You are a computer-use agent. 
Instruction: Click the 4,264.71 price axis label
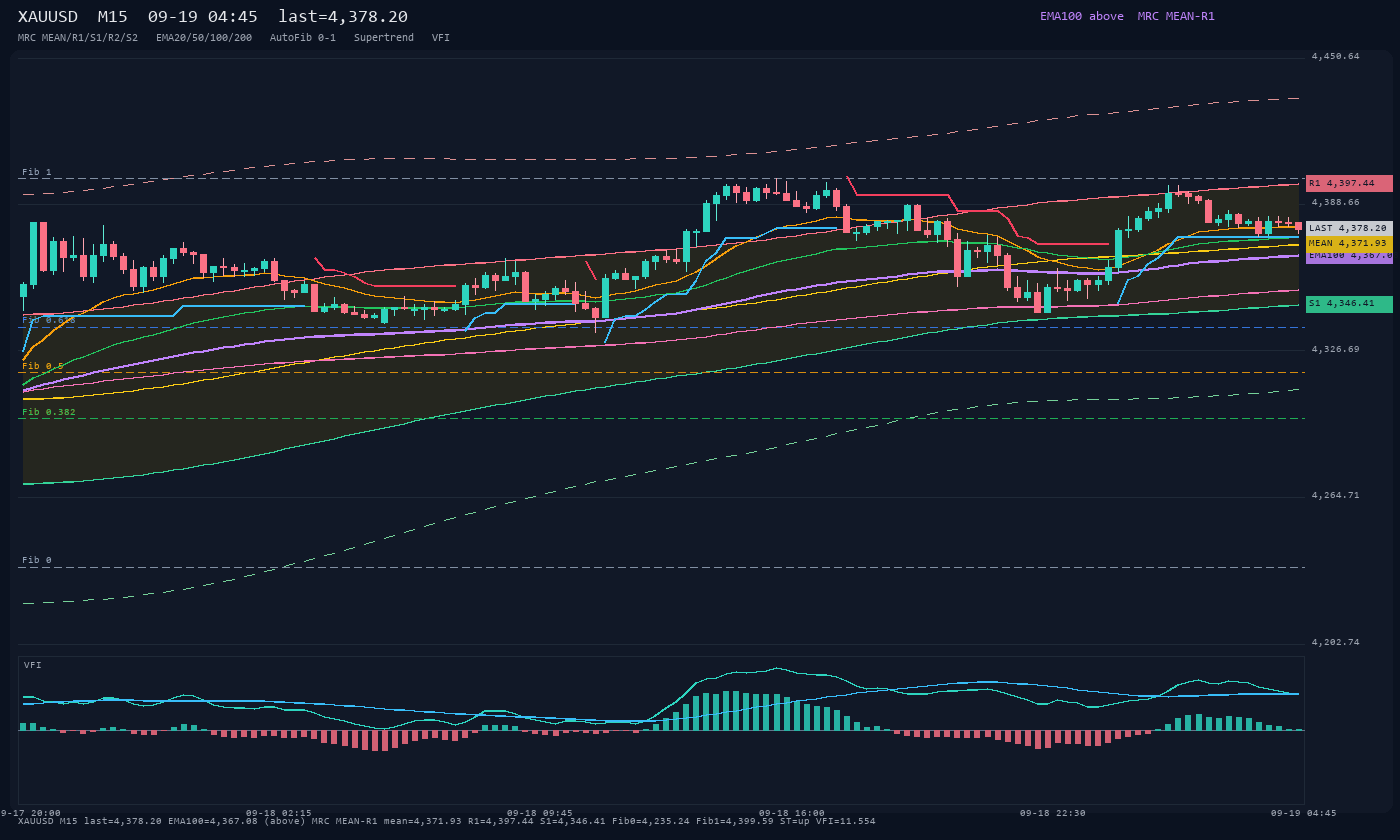coord(1336,495)
